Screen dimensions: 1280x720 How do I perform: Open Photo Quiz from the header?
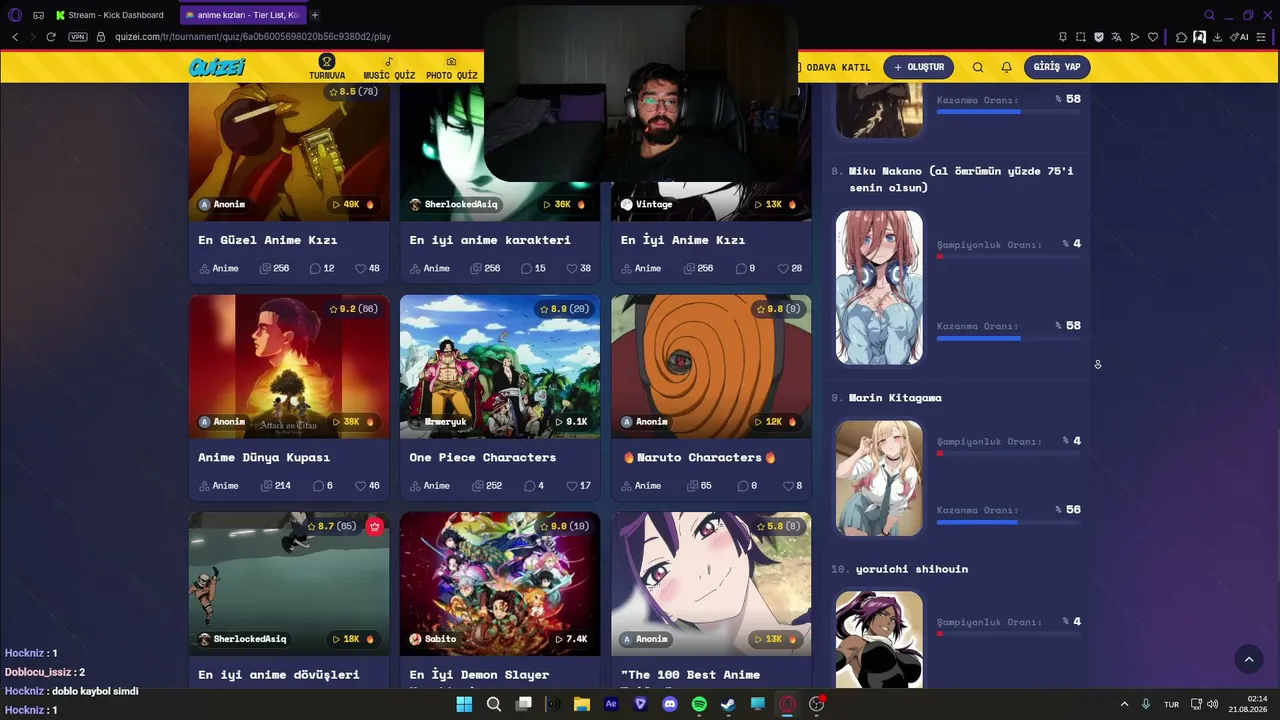(x=452, y=68)
